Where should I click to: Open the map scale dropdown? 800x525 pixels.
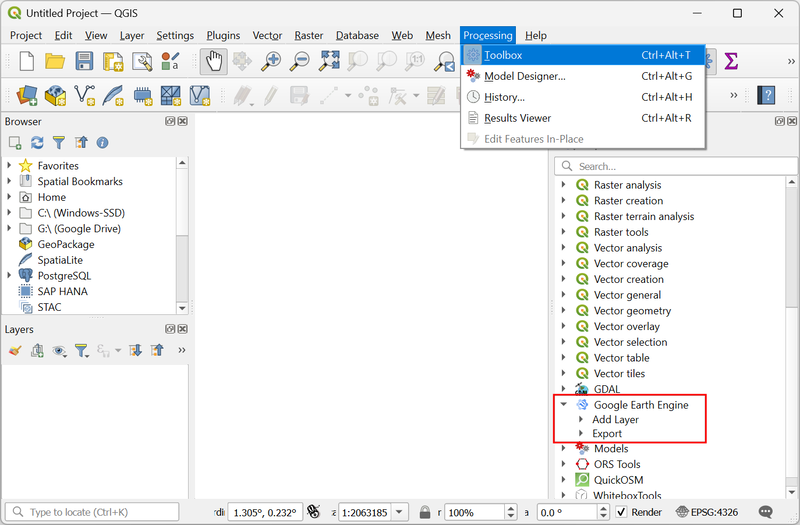tap(399, 512)
